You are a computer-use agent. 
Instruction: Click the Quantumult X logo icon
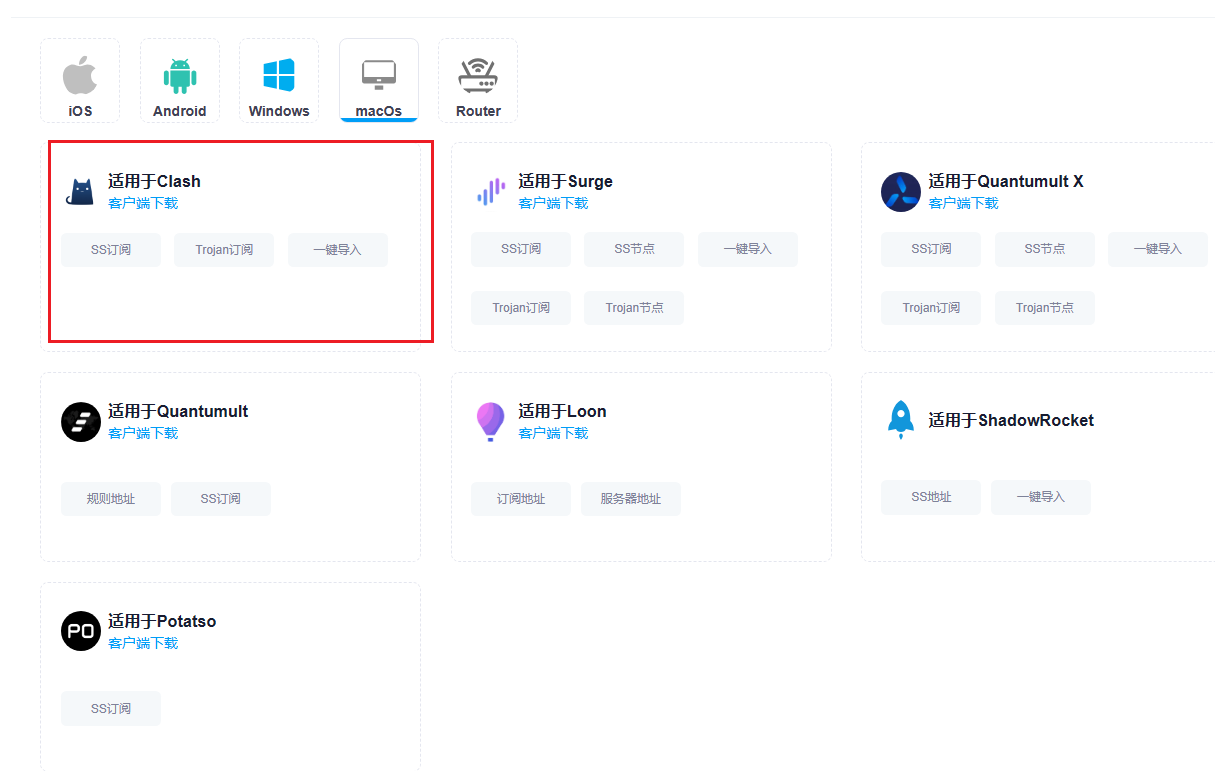pos(900,192)
